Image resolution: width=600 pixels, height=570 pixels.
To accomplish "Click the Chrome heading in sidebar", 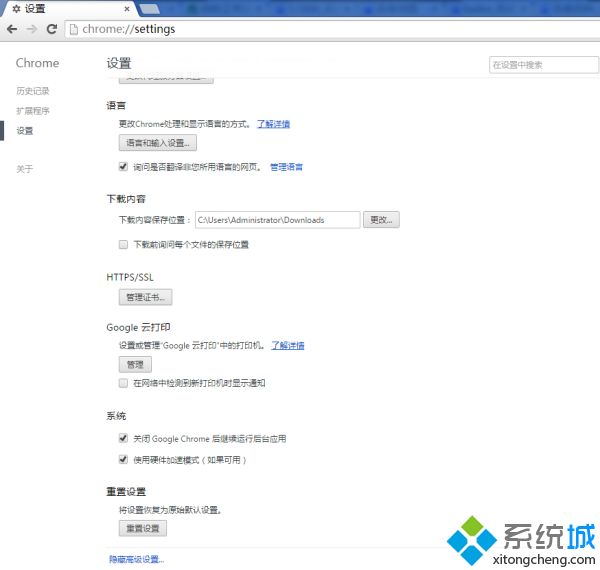I will tap(38, 63).
